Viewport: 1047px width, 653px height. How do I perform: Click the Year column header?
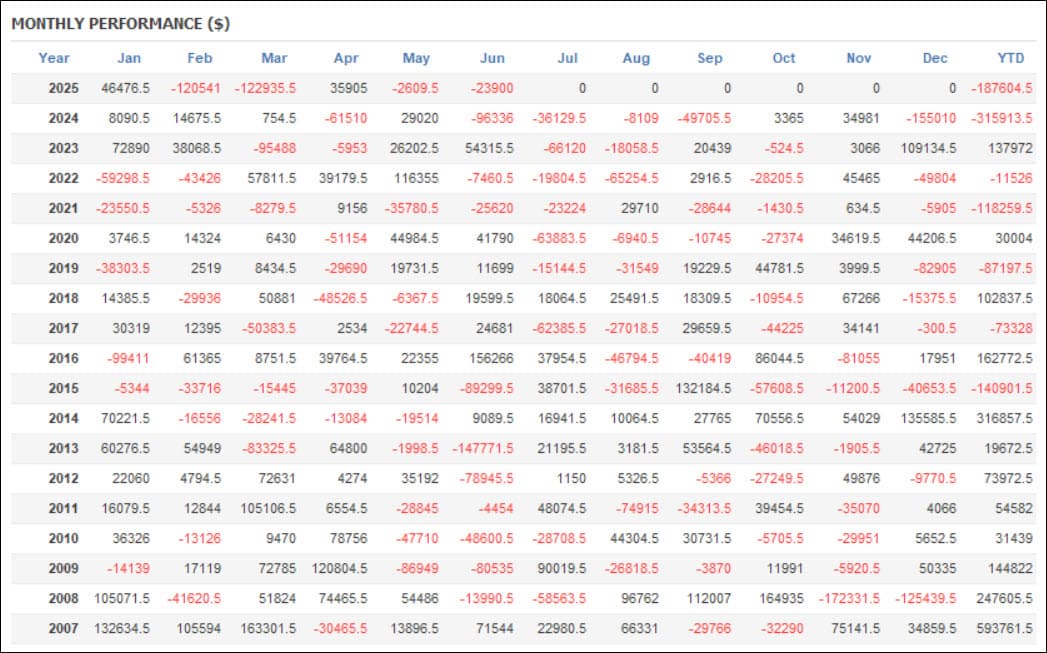coord(53,58)
